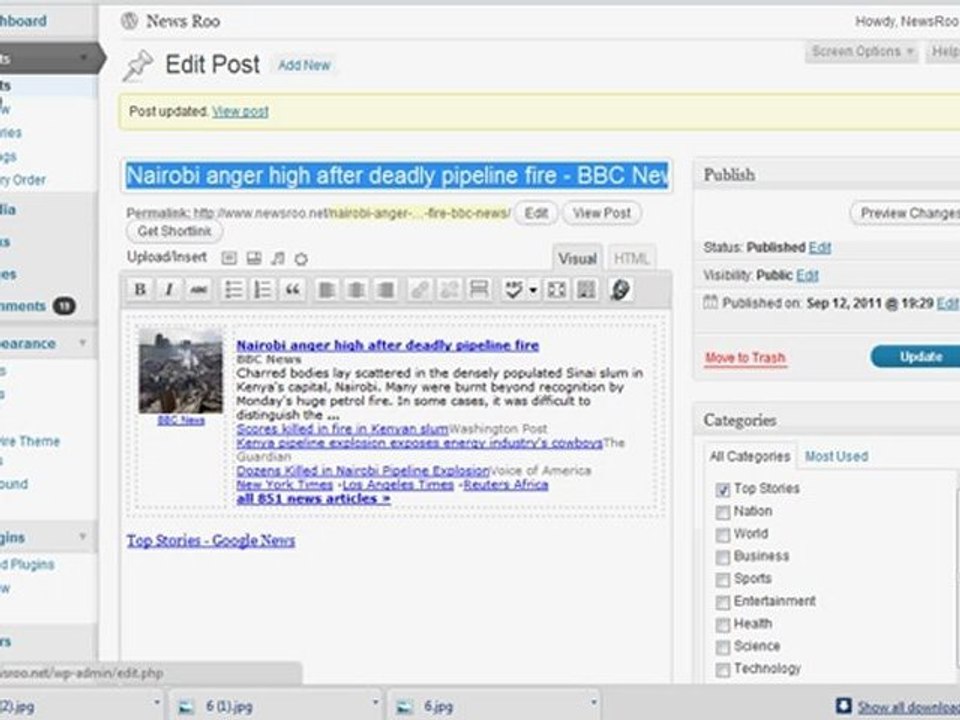Click the Unlink broken chain icon
The width and height of the screenshot is (960, 720).
(449, 290)
